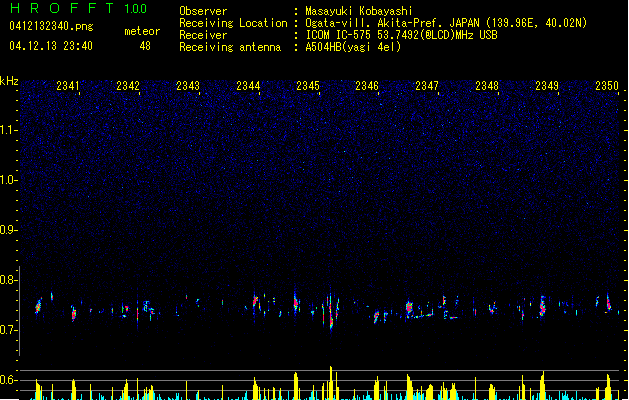This screenshot has height=400, width=629.
Task: Click the date stamp 04.12.13 23:40
Action: click(x=51, y=46)
